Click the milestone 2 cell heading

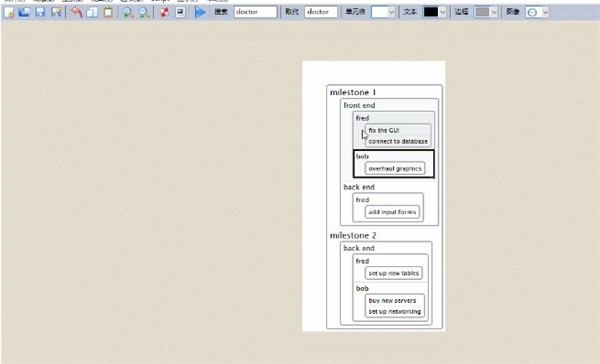(353, 235)
